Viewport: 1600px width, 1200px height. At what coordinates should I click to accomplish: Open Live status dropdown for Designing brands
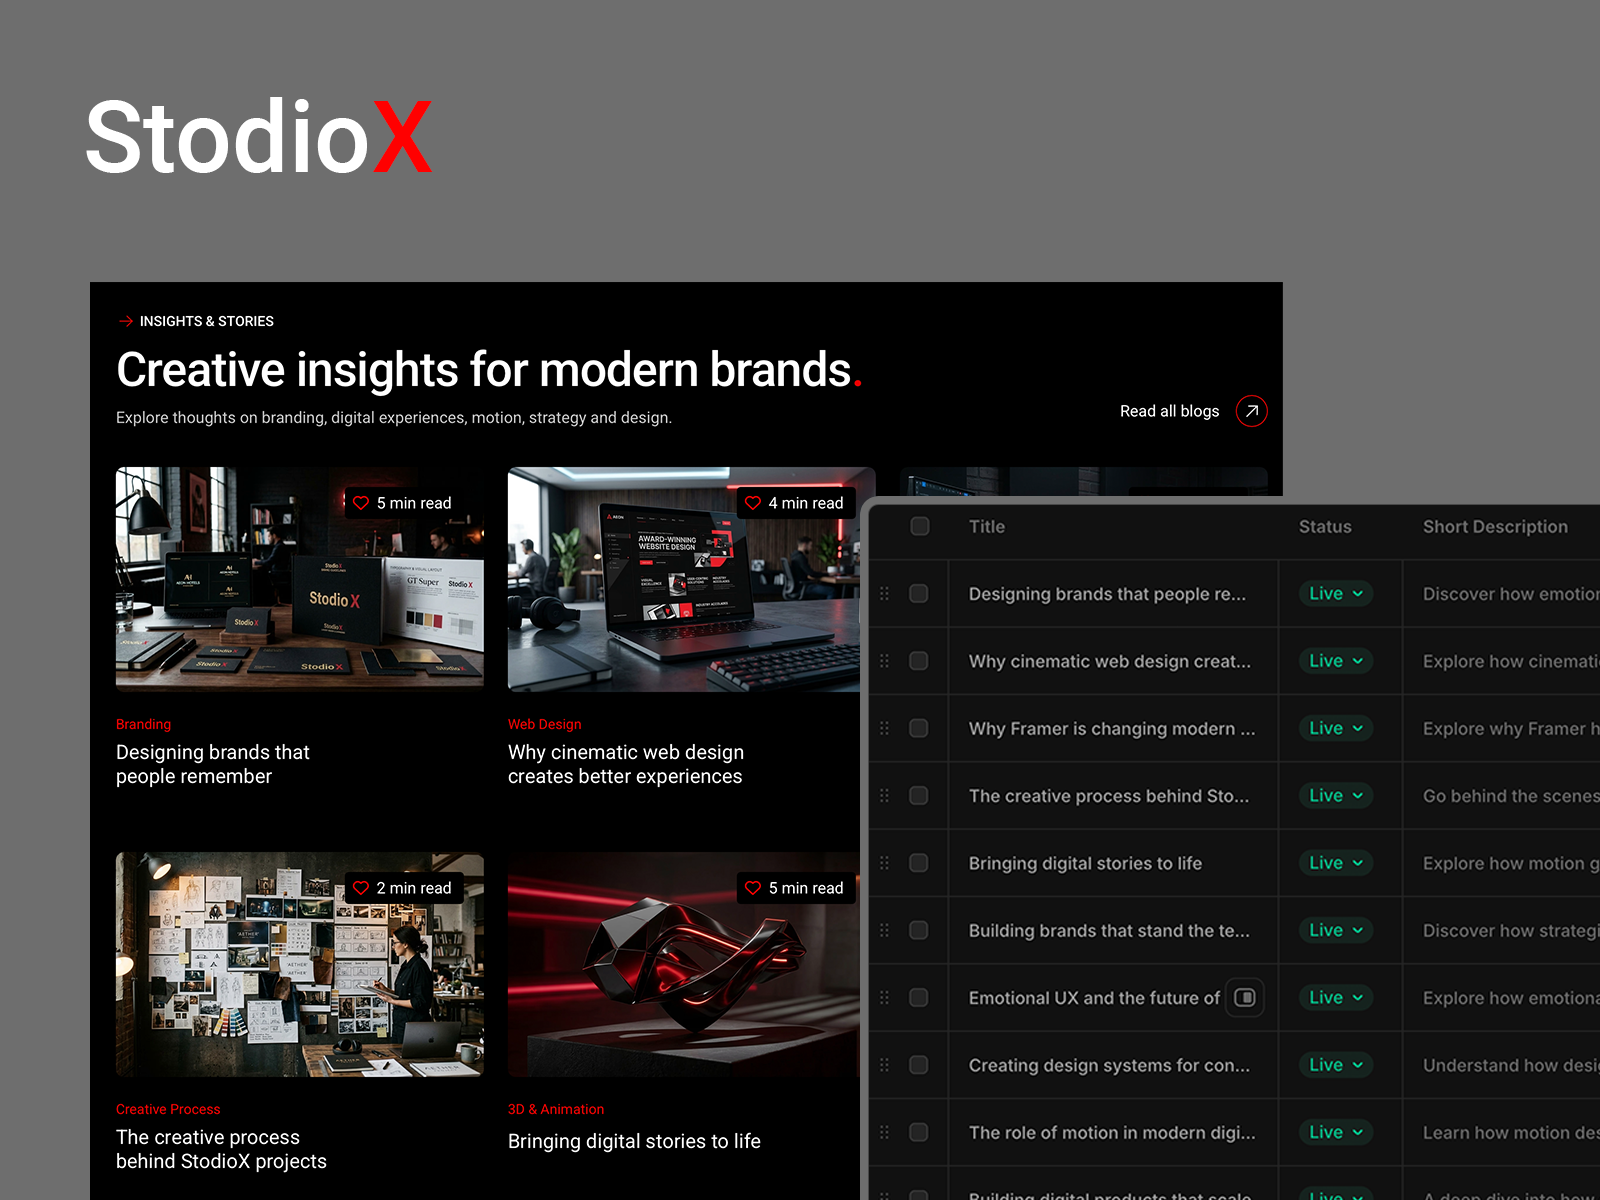pyautogui.click(x=1336, y=594)
